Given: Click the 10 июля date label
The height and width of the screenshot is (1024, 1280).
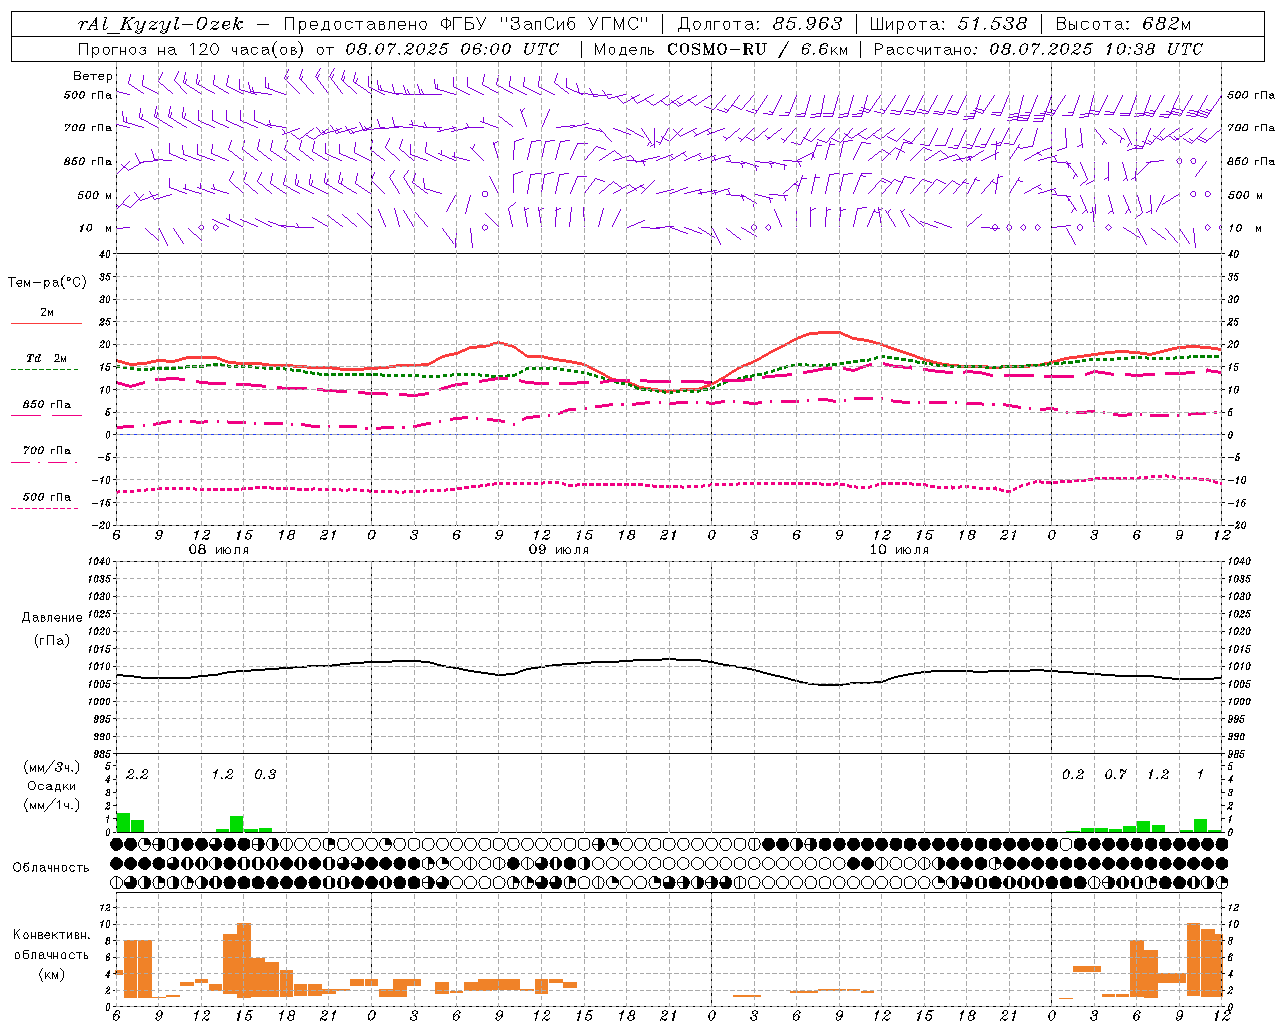Looking at the screenshot, I should [x=899, y=550].
